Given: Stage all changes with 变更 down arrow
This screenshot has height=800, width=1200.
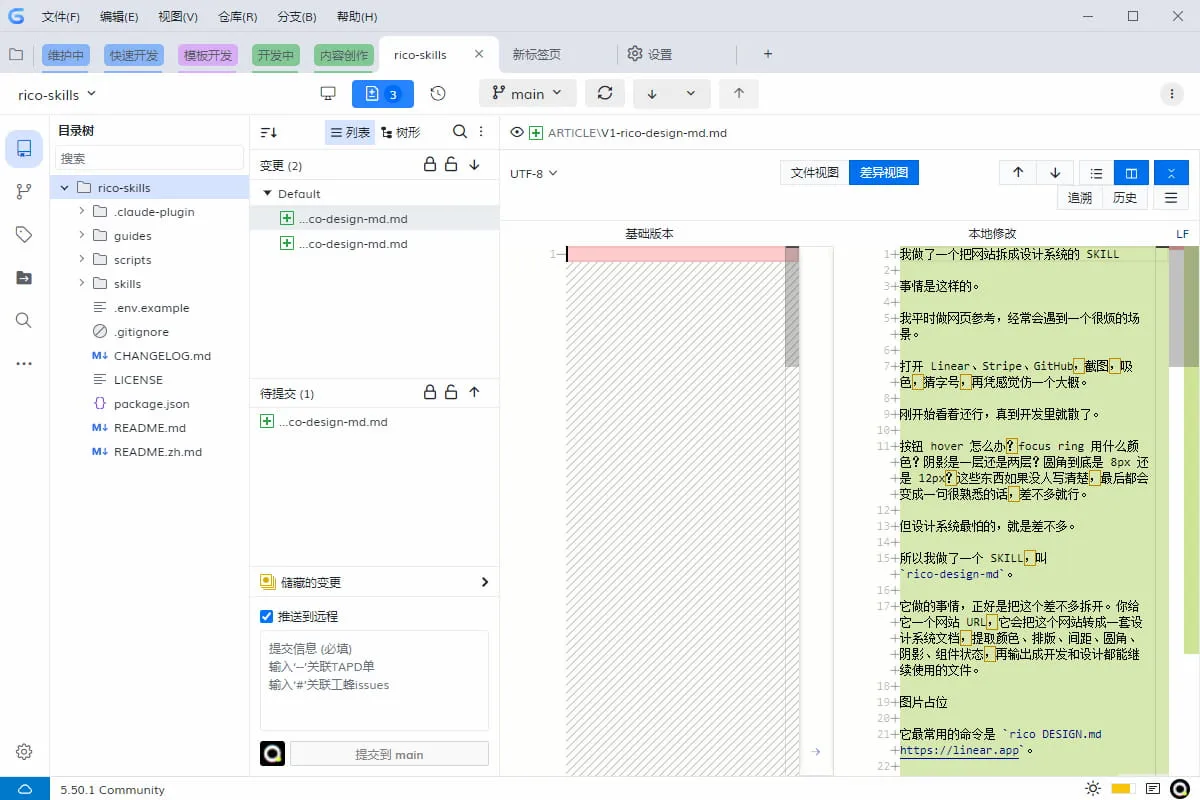Looking at the screenshot, I should click(x=474, y=165).
